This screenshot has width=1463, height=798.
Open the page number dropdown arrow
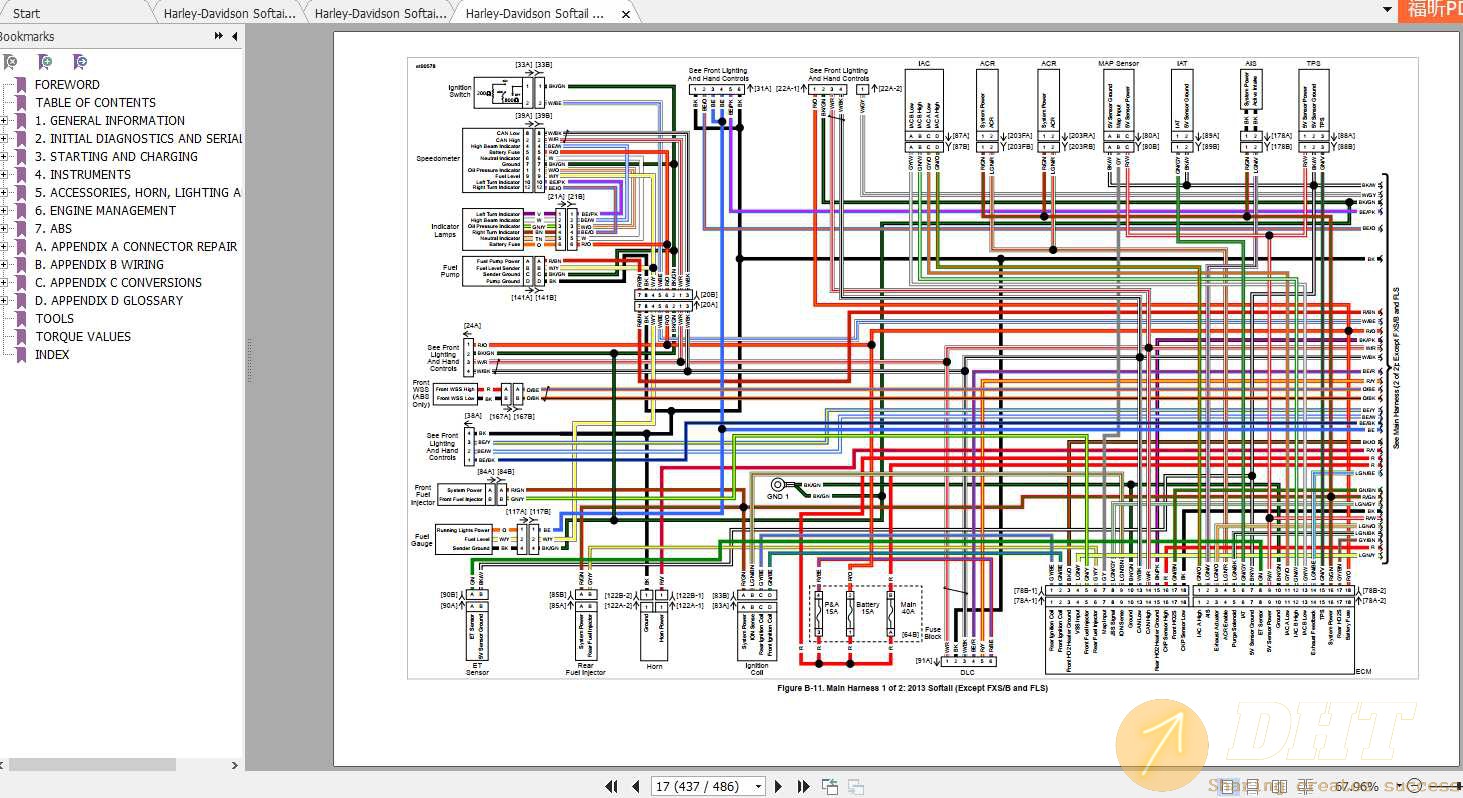[x=759, y=787]
